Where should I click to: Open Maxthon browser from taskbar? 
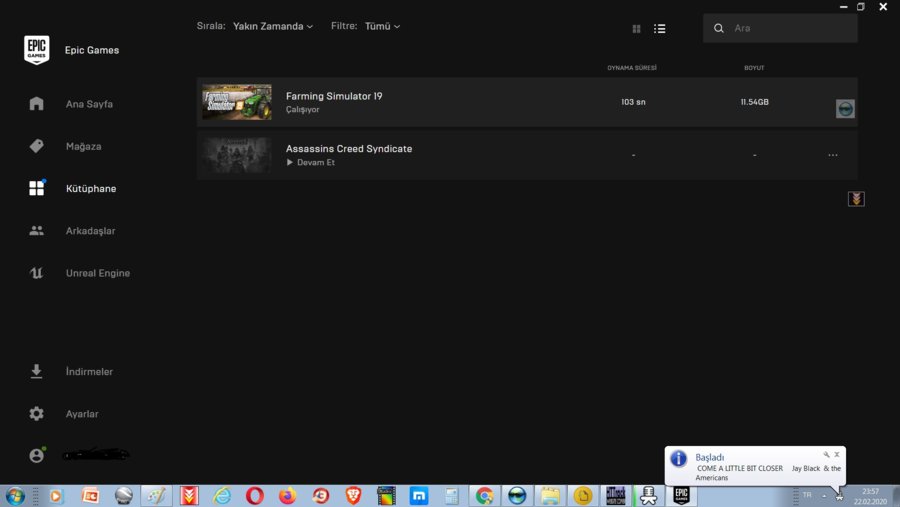(419, 496)
